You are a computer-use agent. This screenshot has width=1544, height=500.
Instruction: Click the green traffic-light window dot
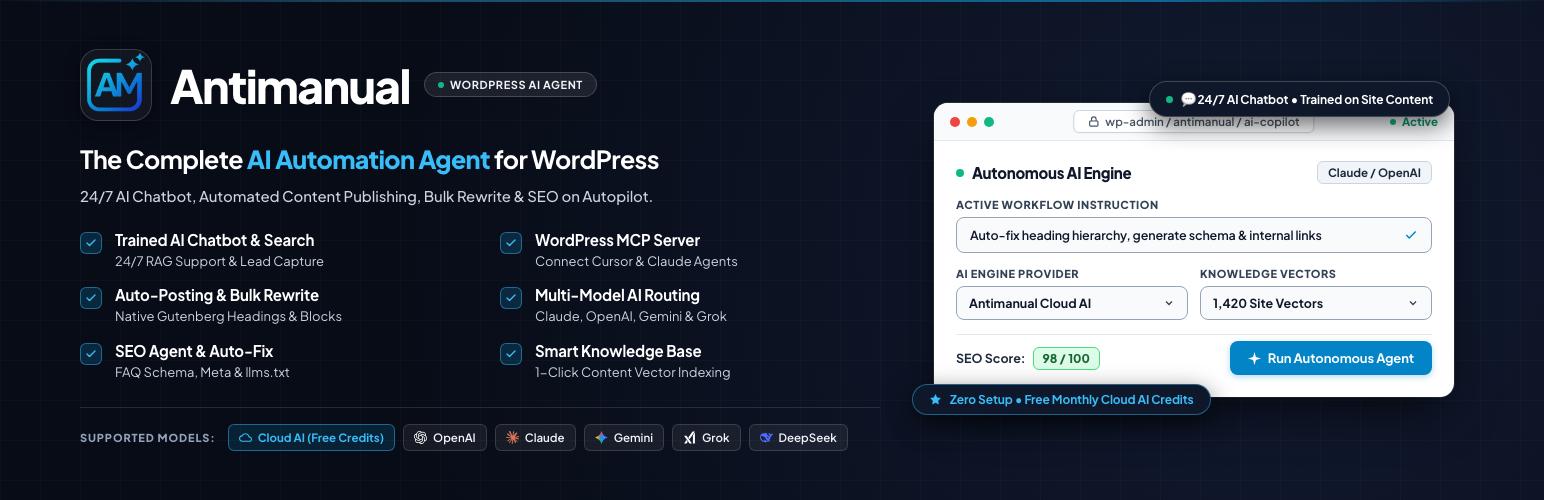[989, 122]
